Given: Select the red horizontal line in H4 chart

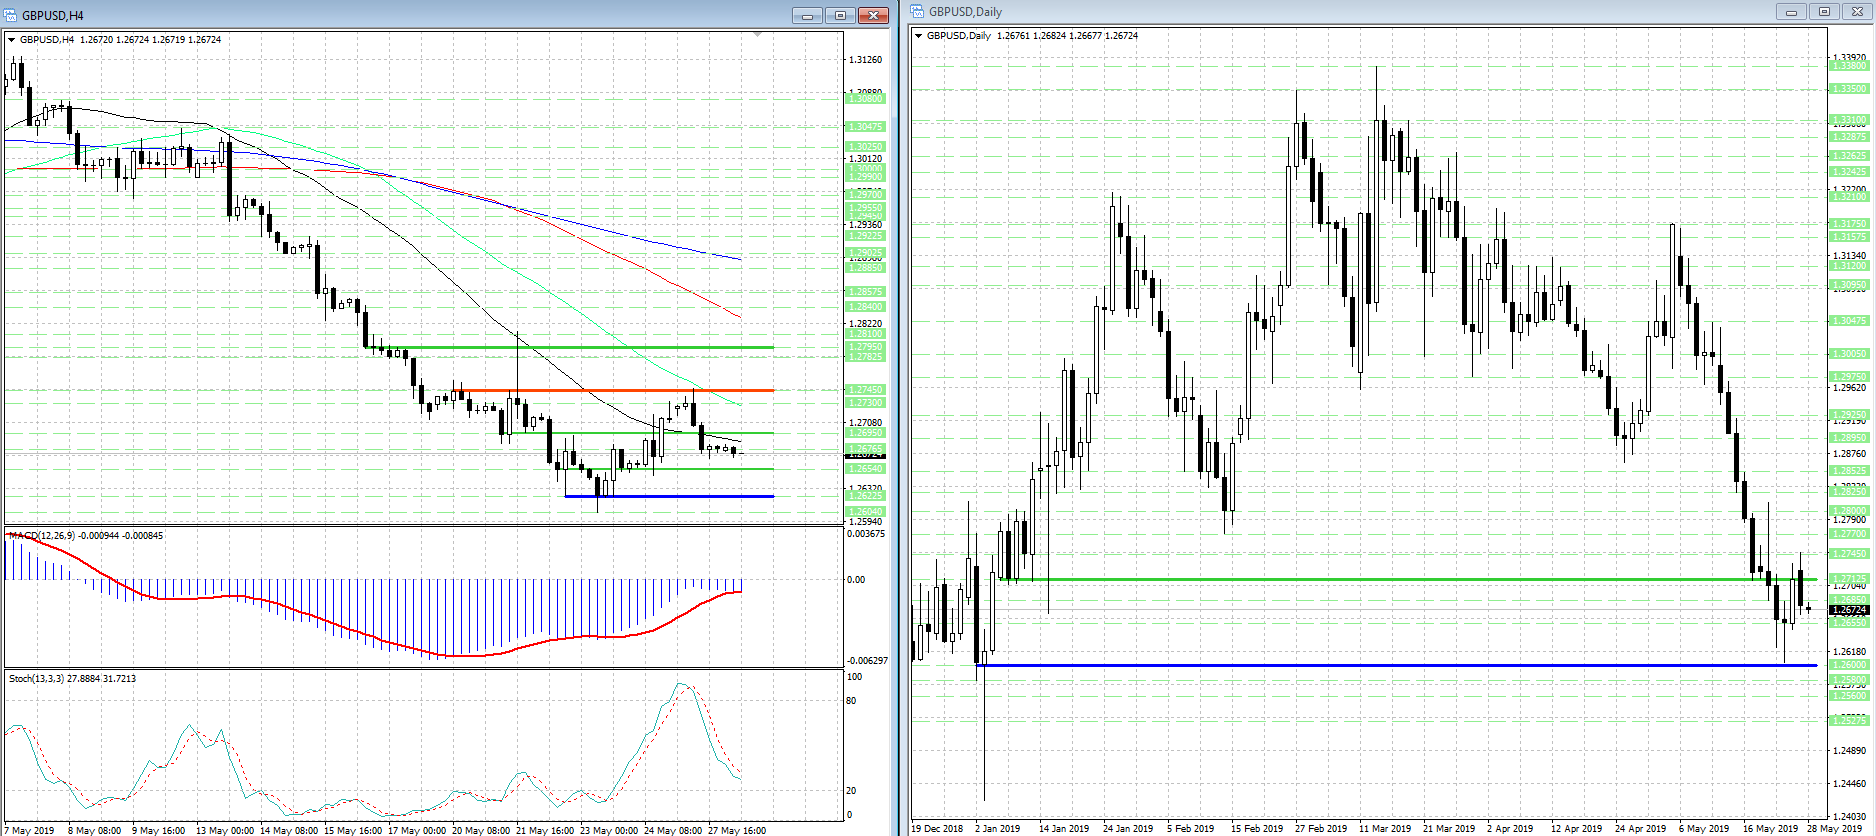Looking at the screenshot, I should [612, 390].
